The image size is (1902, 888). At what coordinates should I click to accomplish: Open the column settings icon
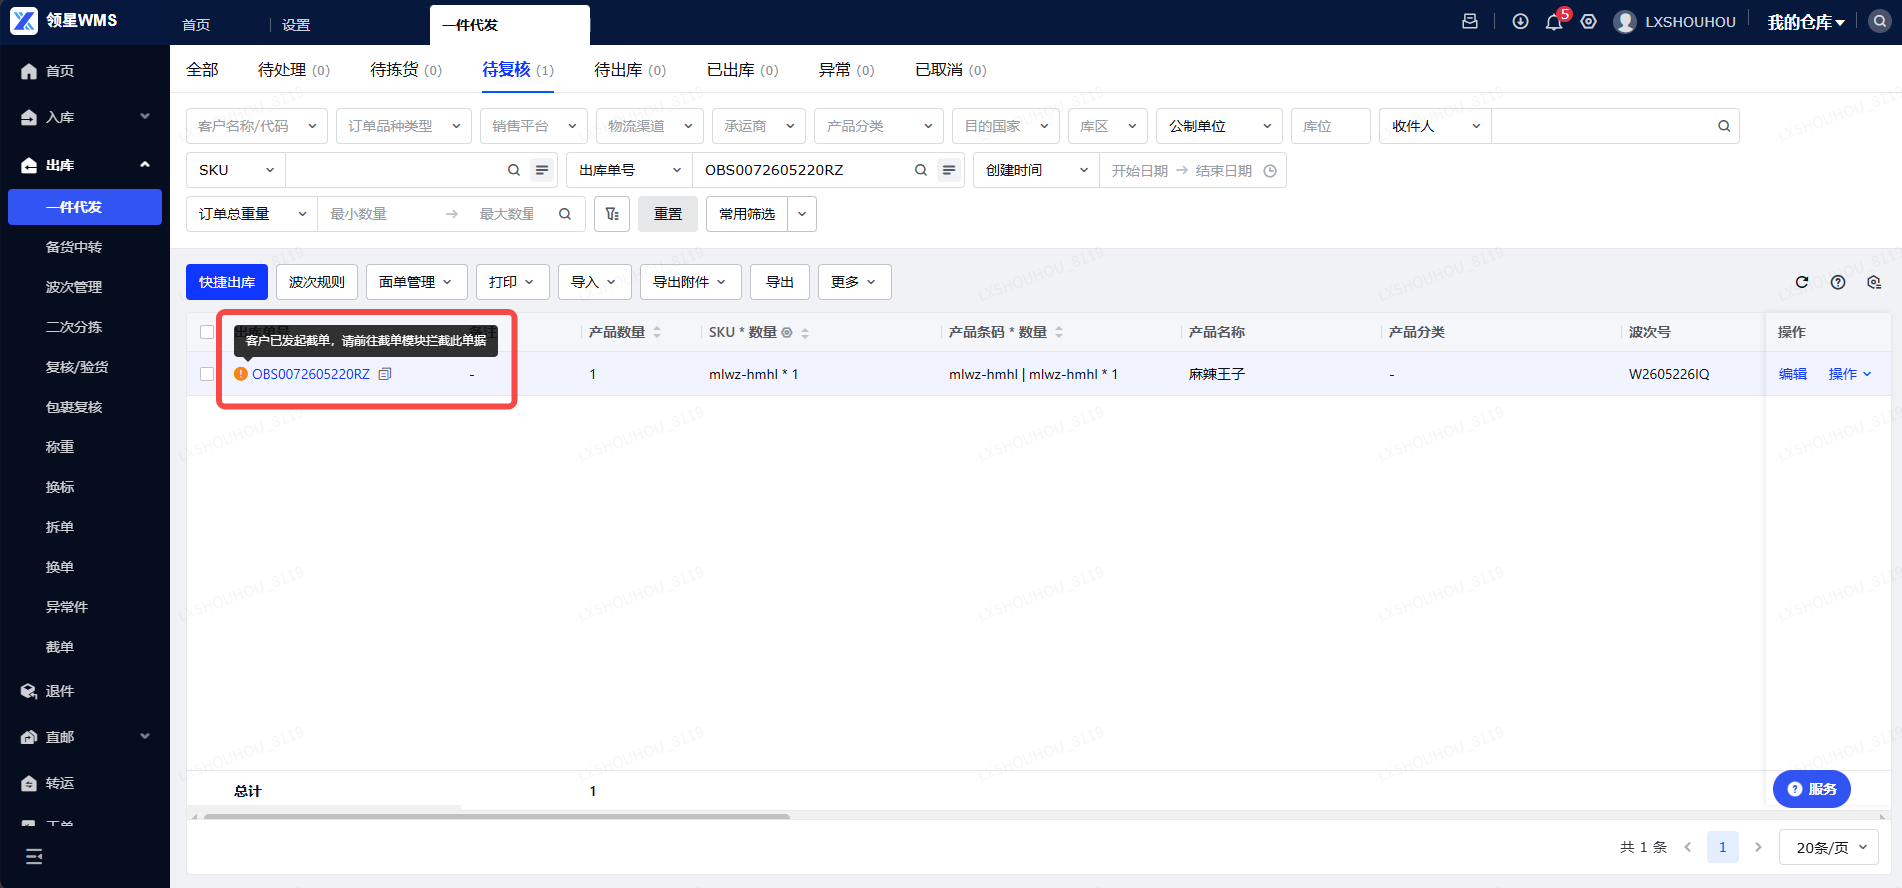click(1874, 282)
